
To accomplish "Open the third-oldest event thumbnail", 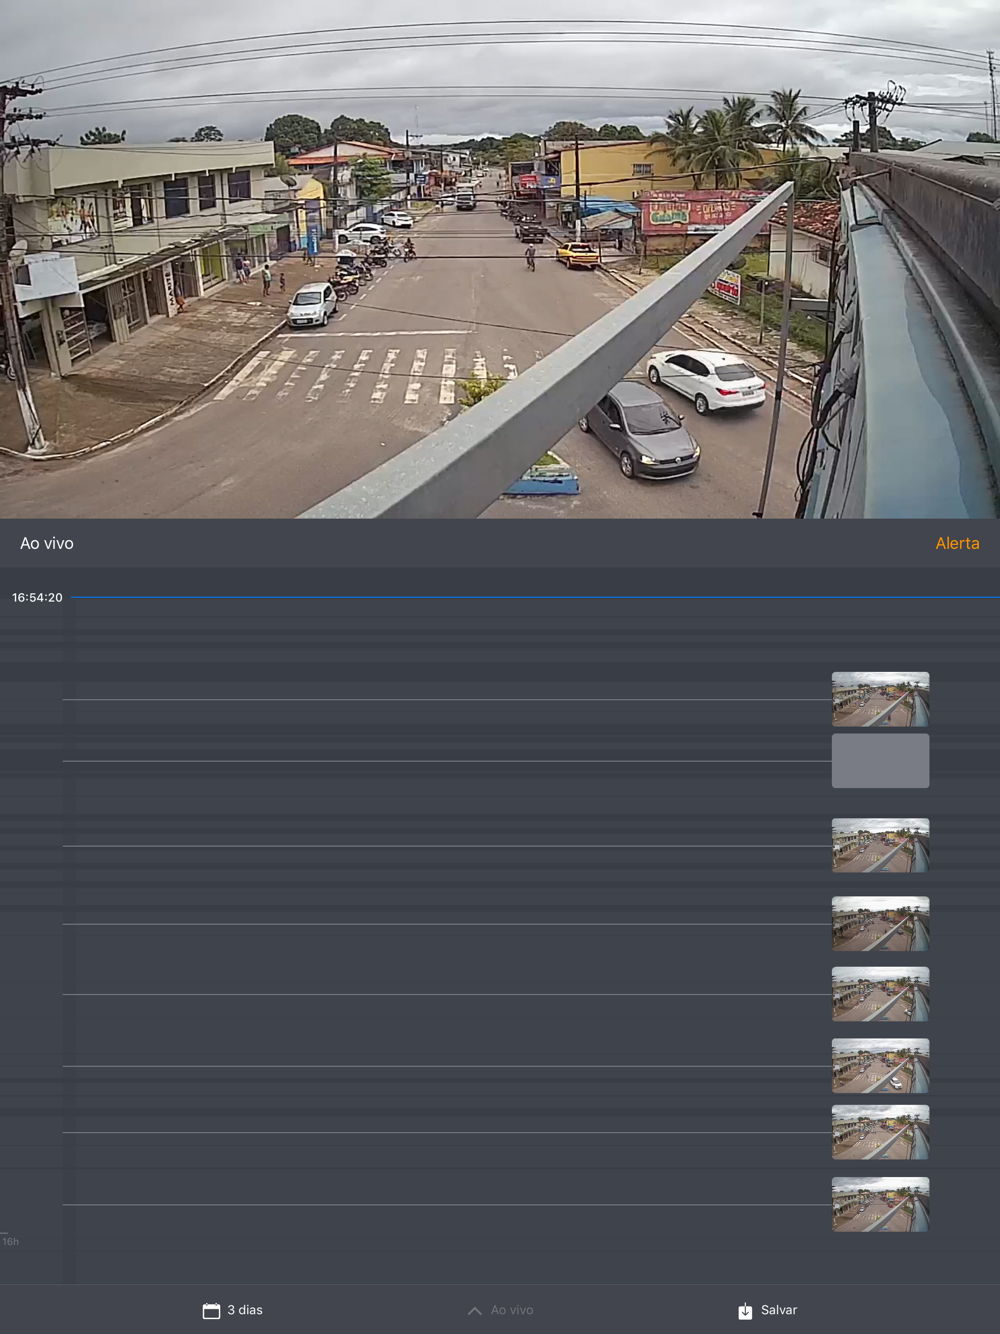I will point(880,1065).
